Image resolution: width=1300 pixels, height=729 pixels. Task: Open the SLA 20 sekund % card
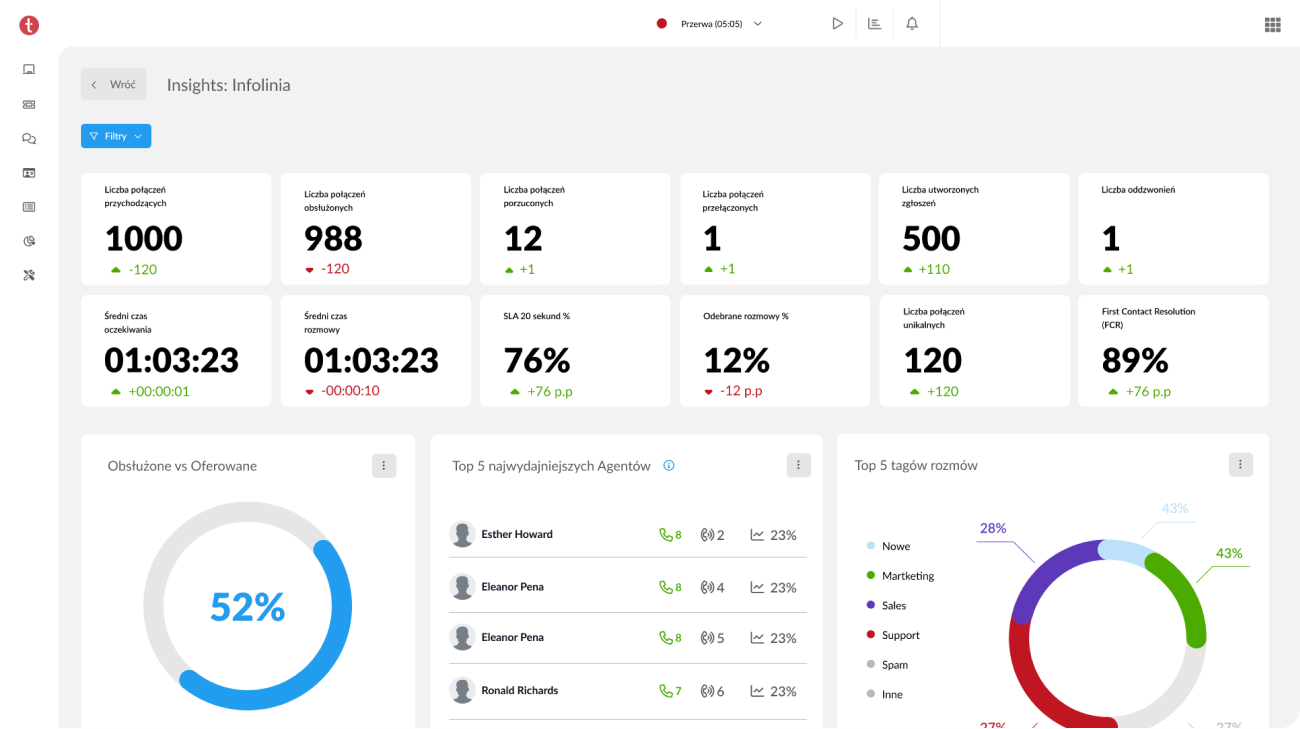575,351
